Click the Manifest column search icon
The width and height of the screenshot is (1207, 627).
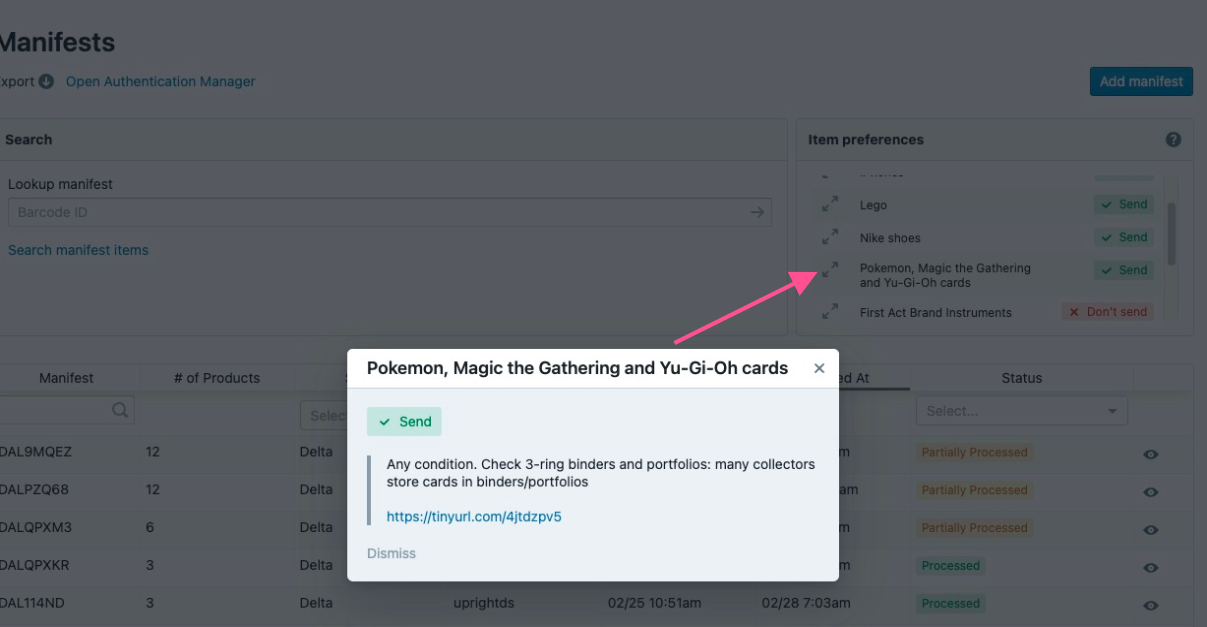120,410
